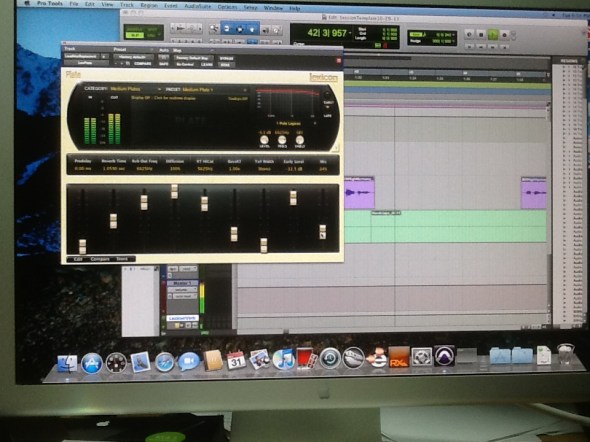The width and height of the screenshot is (590, 442).
Task: Open the LexPlate insert selector
Action: 86,63
